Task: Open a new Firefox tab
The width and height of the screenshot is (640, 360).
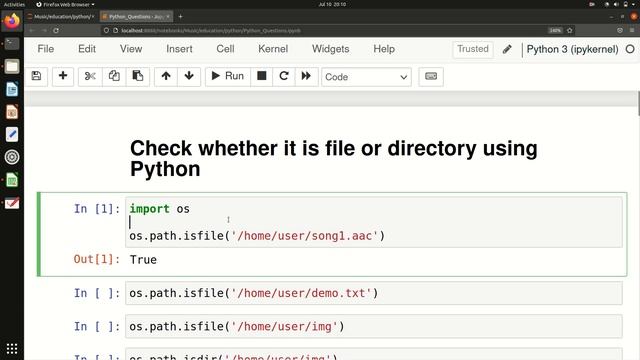Action: [180, 17]
